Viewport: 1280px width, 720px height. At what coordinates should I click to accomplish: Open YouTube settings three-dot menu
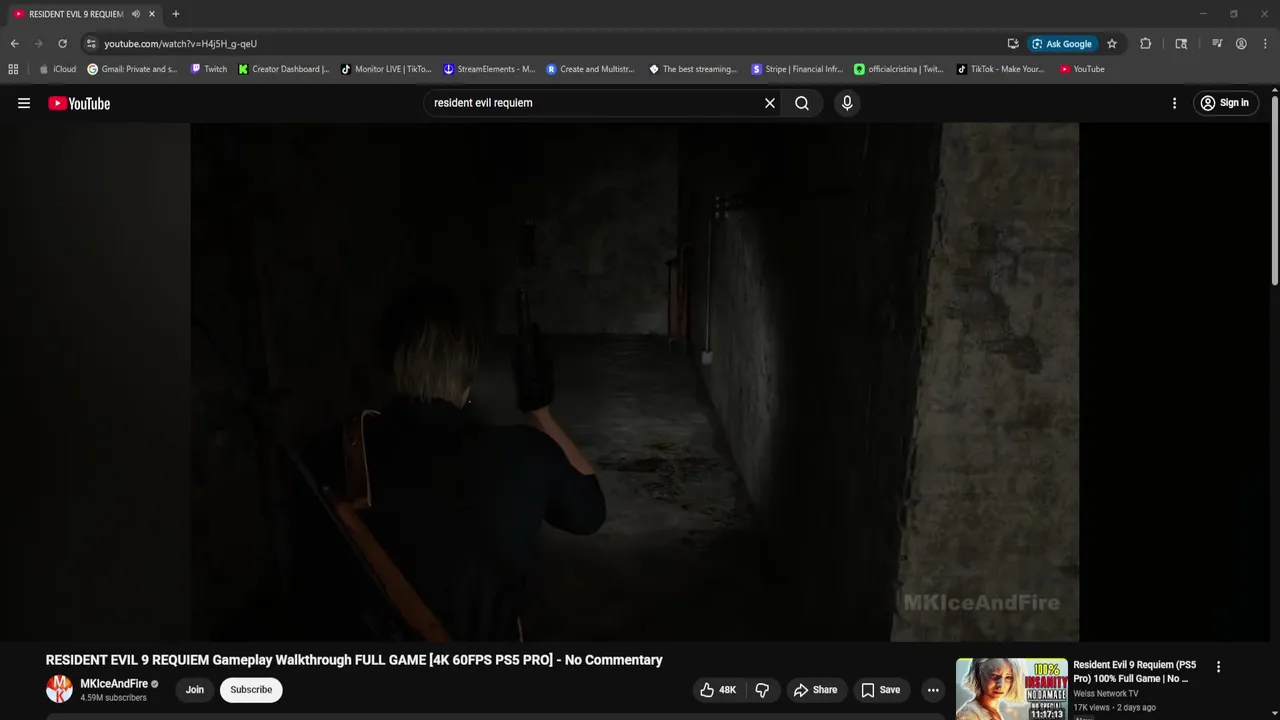1174,103
